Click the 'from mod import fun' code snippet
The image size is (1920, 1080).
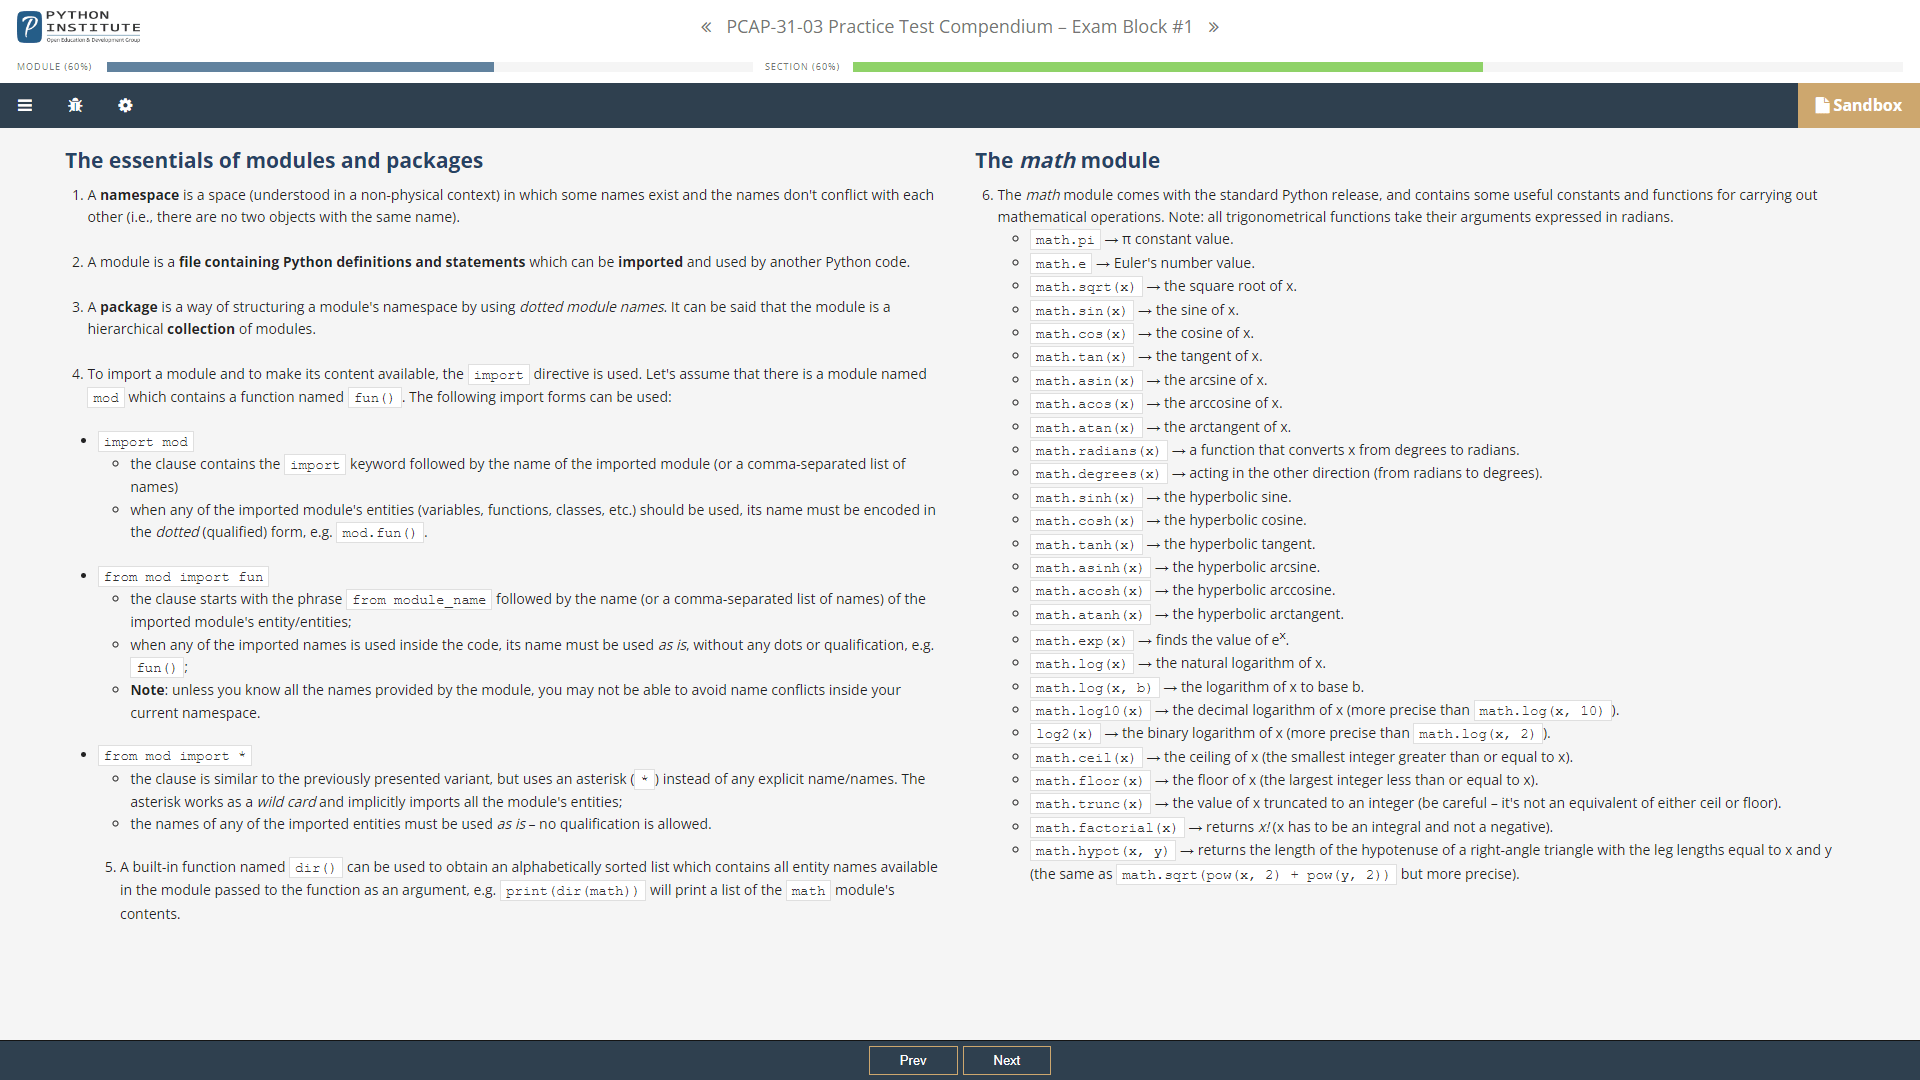click(x=183, y=577)
